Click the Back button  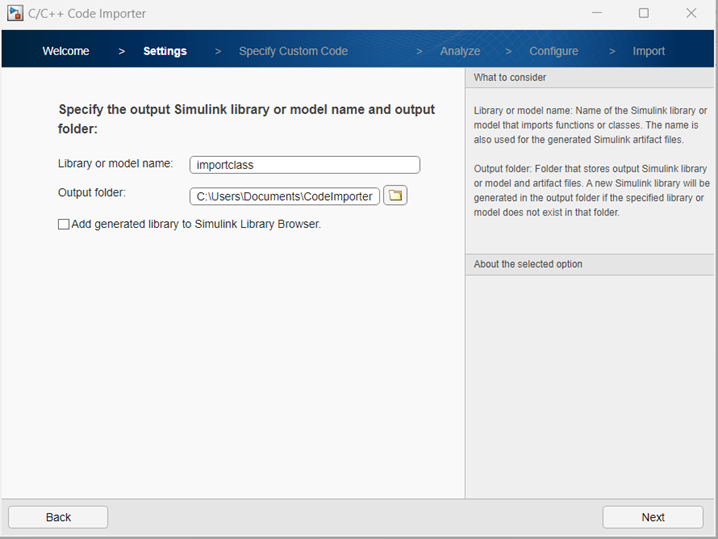click(x=58, y=517)
